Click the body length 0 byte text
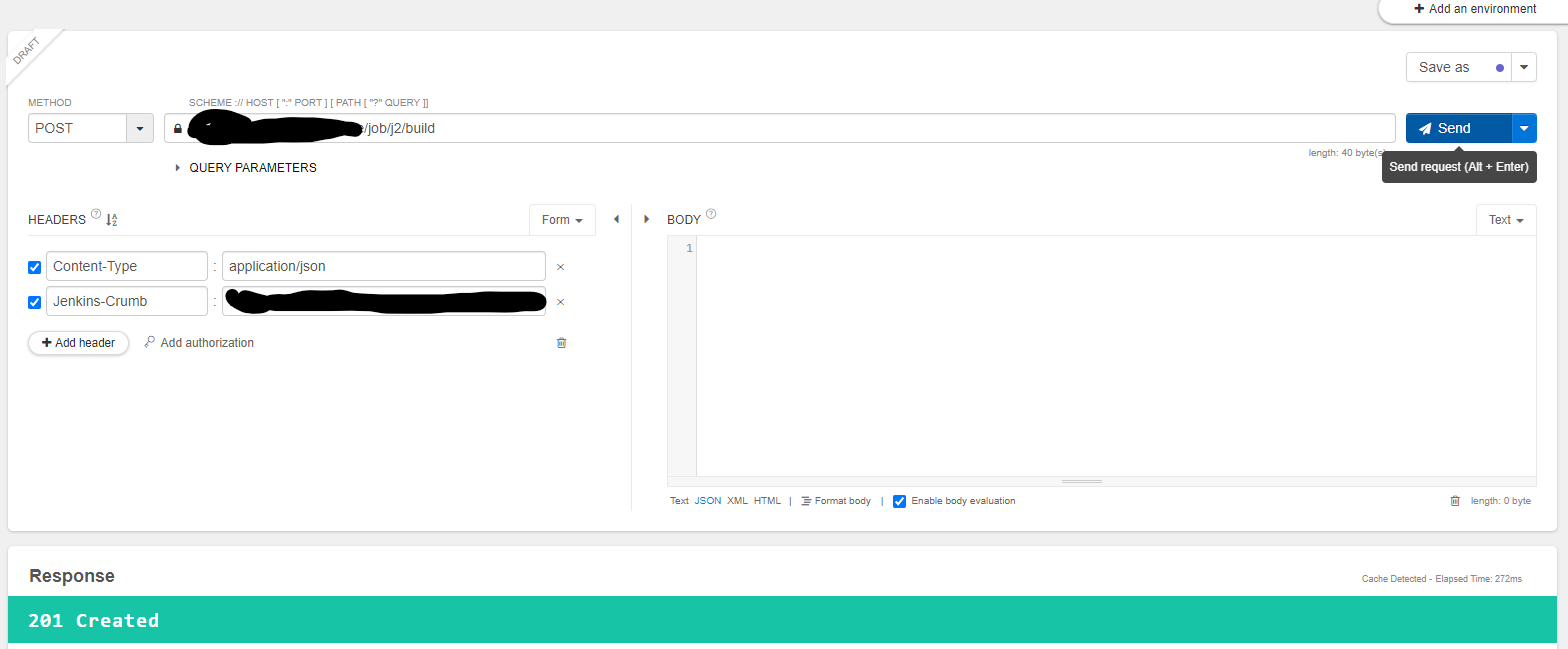 tap(1501, 501)
